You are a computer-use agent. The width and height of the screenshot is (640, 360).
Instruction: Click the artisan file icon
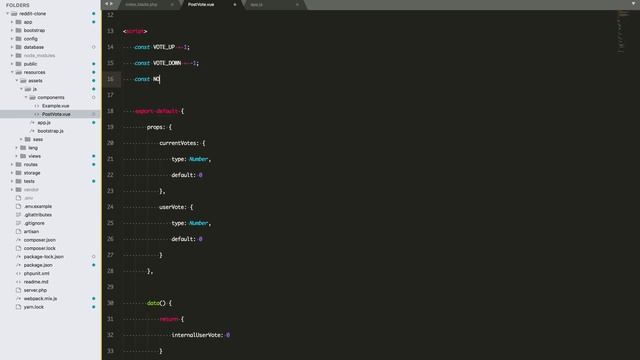[18, 231]
